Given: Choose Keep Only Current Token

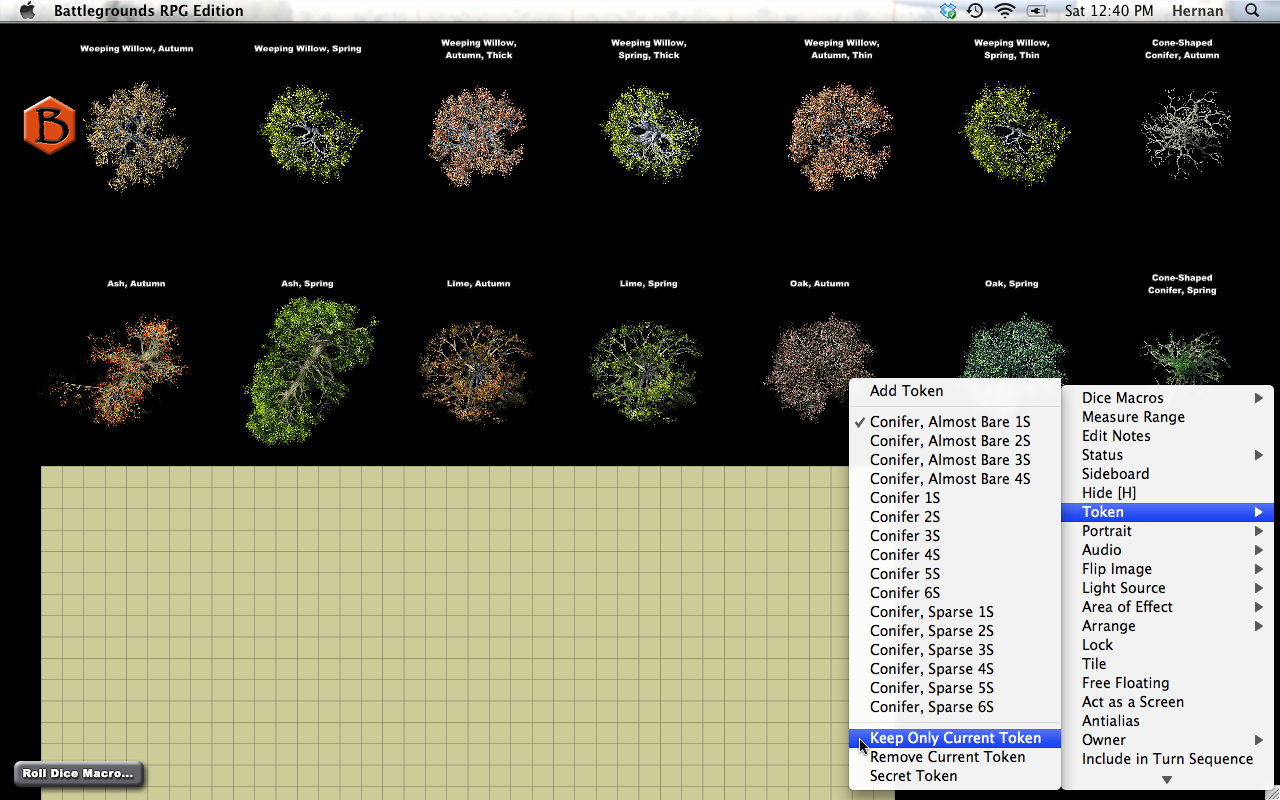Looking at the screenshot, I should pyautogui.click(x=955, y=738).
